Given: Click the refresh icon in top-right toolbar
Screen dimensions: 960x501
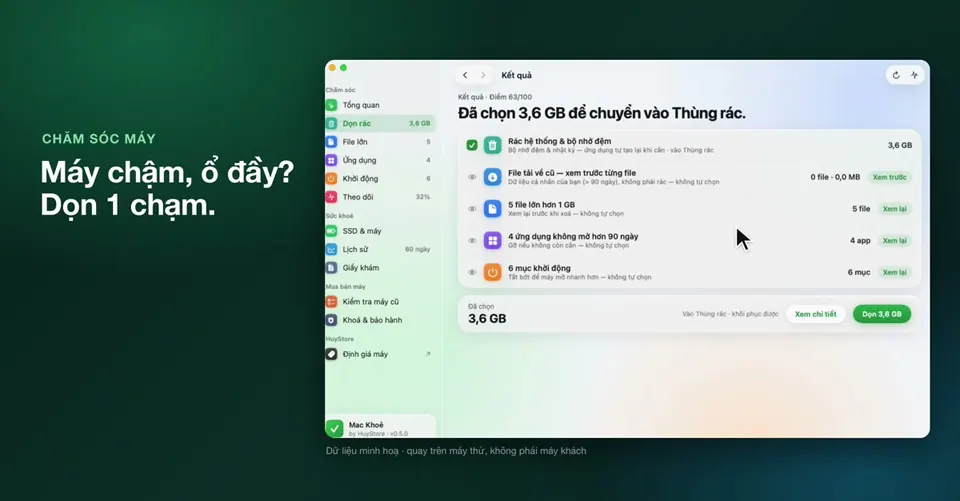Looking at the screenshot, I should pyautogui.click(x=896, y=75).
